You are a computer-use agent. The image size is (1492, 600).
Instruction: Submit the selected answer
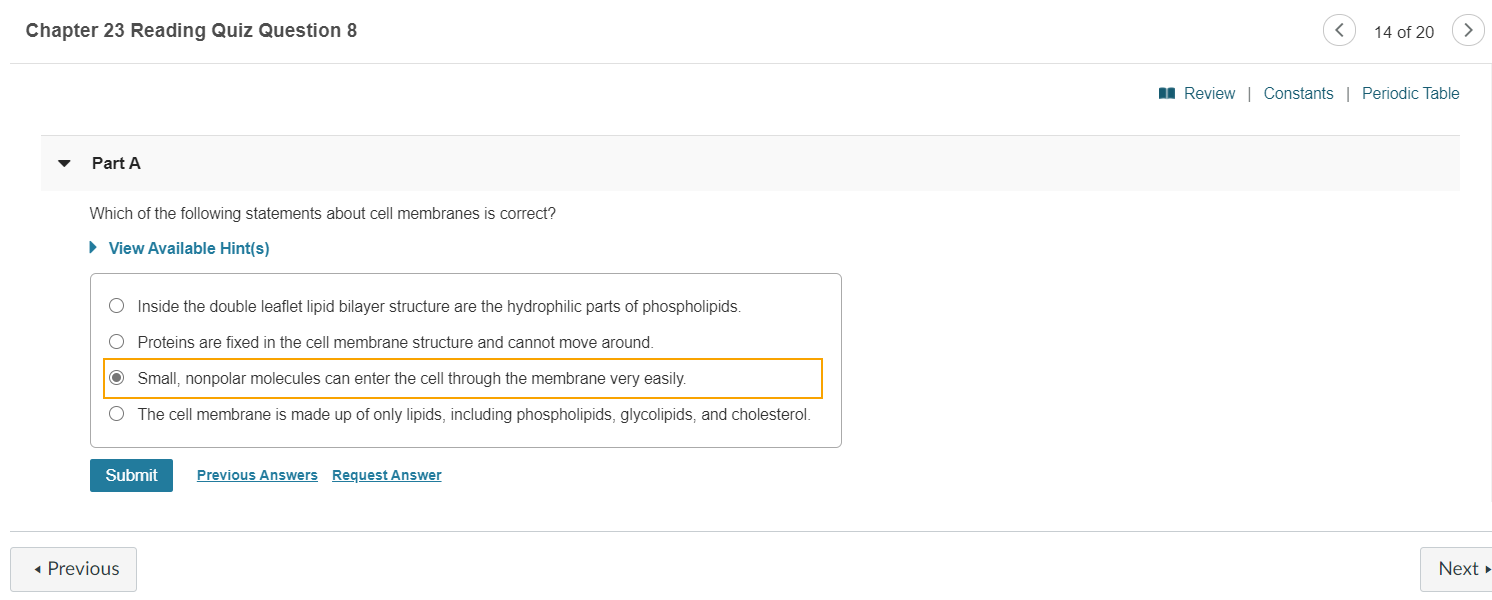pyautogui.click(x=131, y=475)
